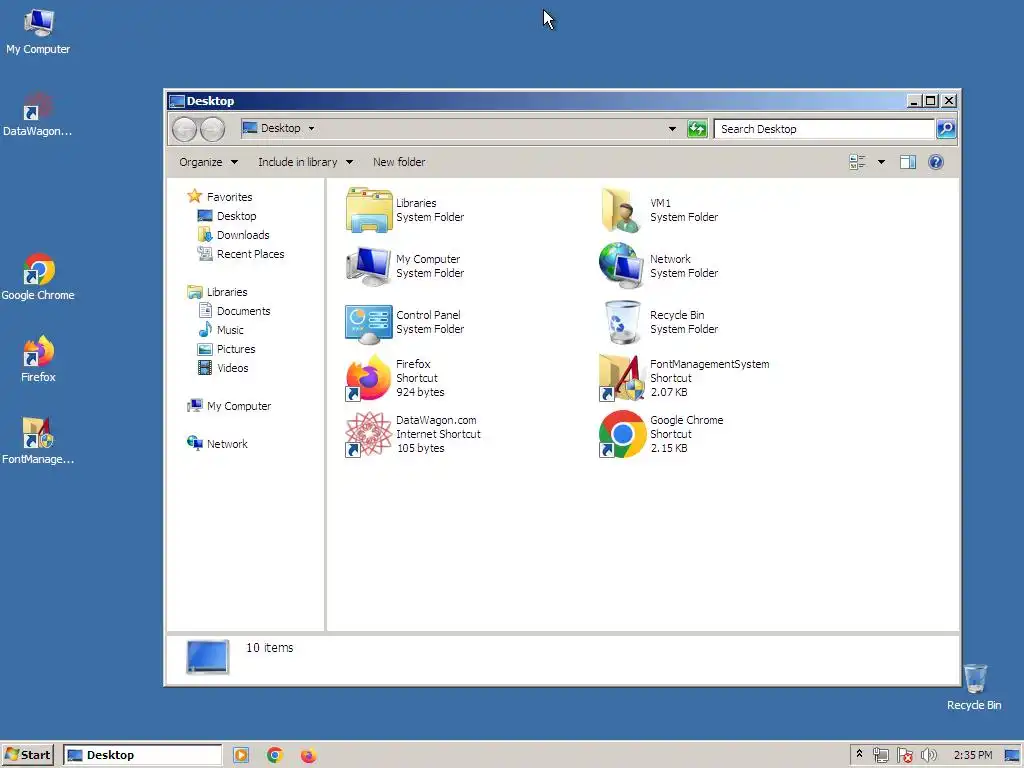The height and width of the screenshot is (768, 1024).
Task: Open the view options dropdown arrow
Action: [x=882, y=162]
